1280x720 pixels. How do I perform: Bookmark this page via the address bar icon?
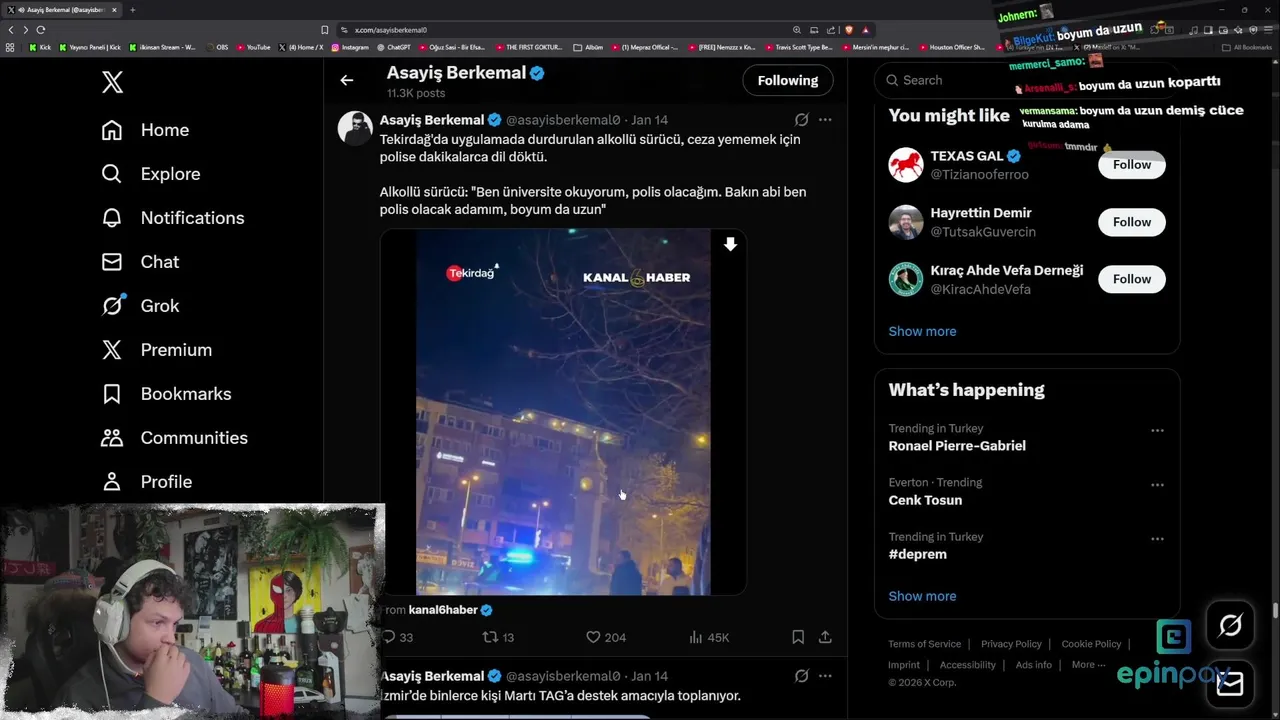coord(324,30)
